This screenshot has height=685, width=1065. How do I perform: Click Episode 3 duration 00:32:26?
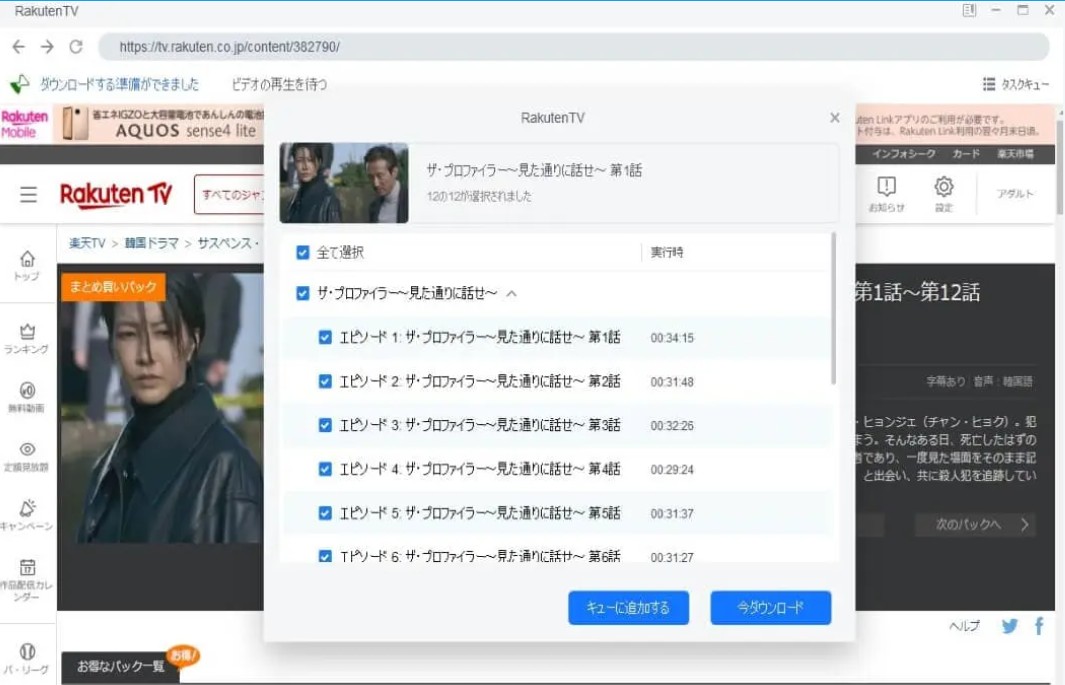pos(672,426)
